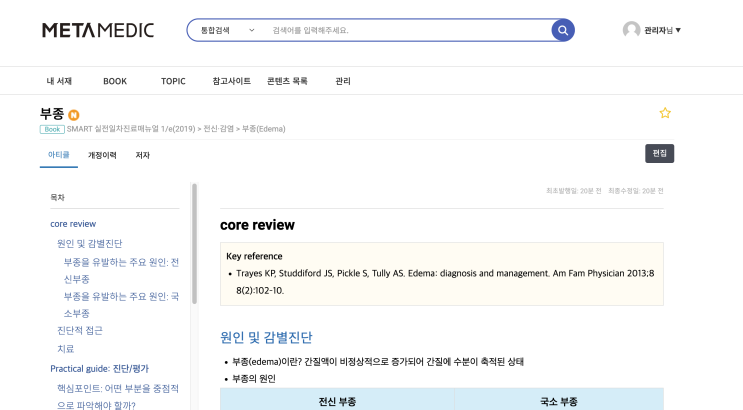The height and width of the screenshot is (410, 743).
Task: Click the METAMEDIC logo
Action: 98,30
